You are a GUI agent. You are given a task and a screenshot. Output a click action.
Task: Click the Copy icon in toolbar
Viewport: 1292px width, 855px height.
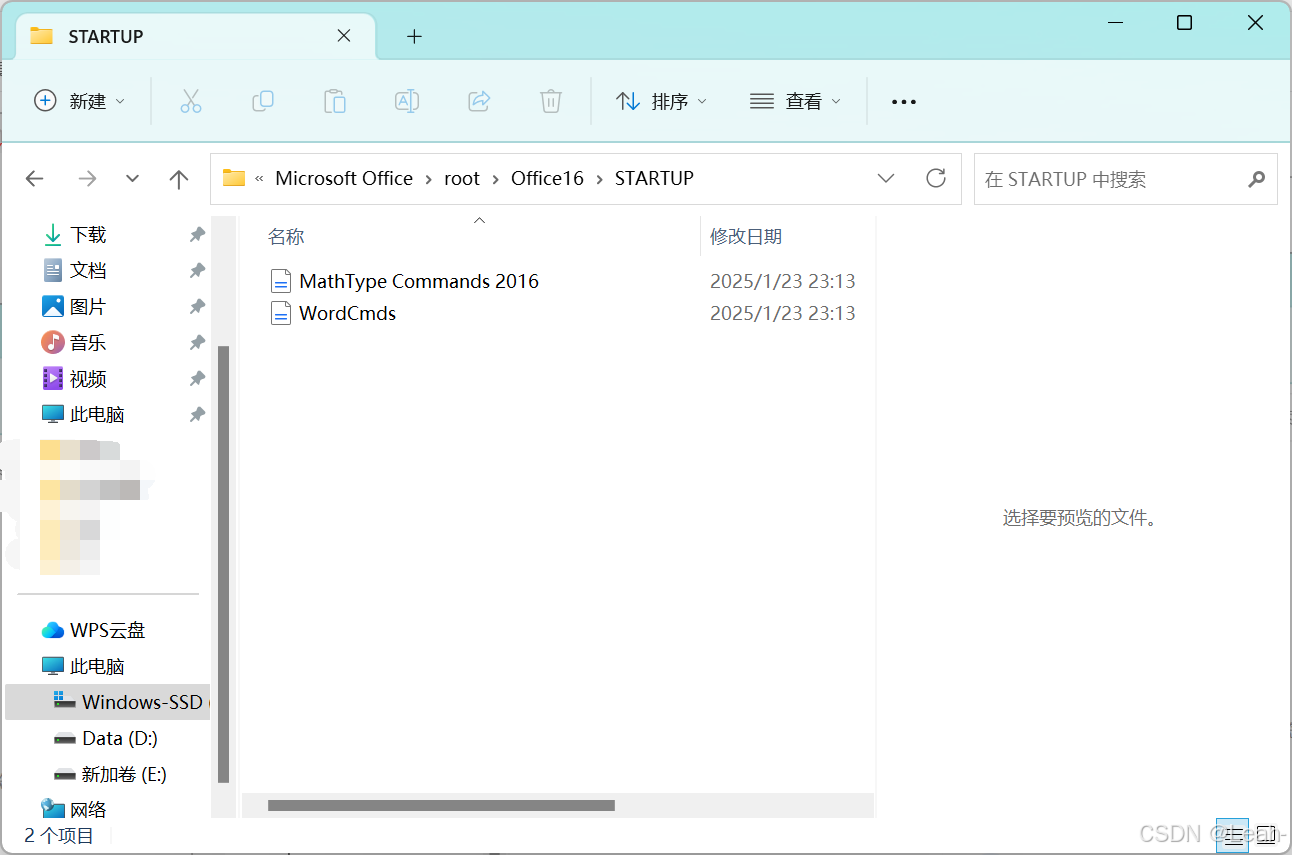[263, 101]
